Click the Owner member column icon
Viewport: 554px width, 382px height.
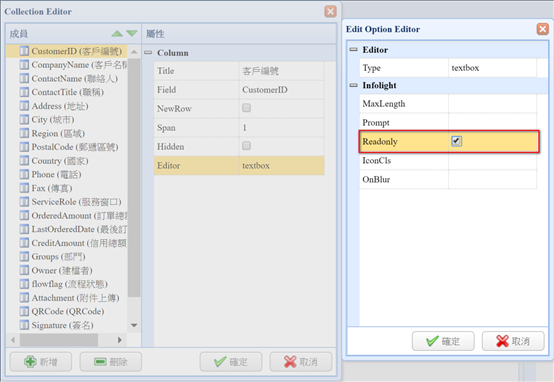[x=24, y=270]
